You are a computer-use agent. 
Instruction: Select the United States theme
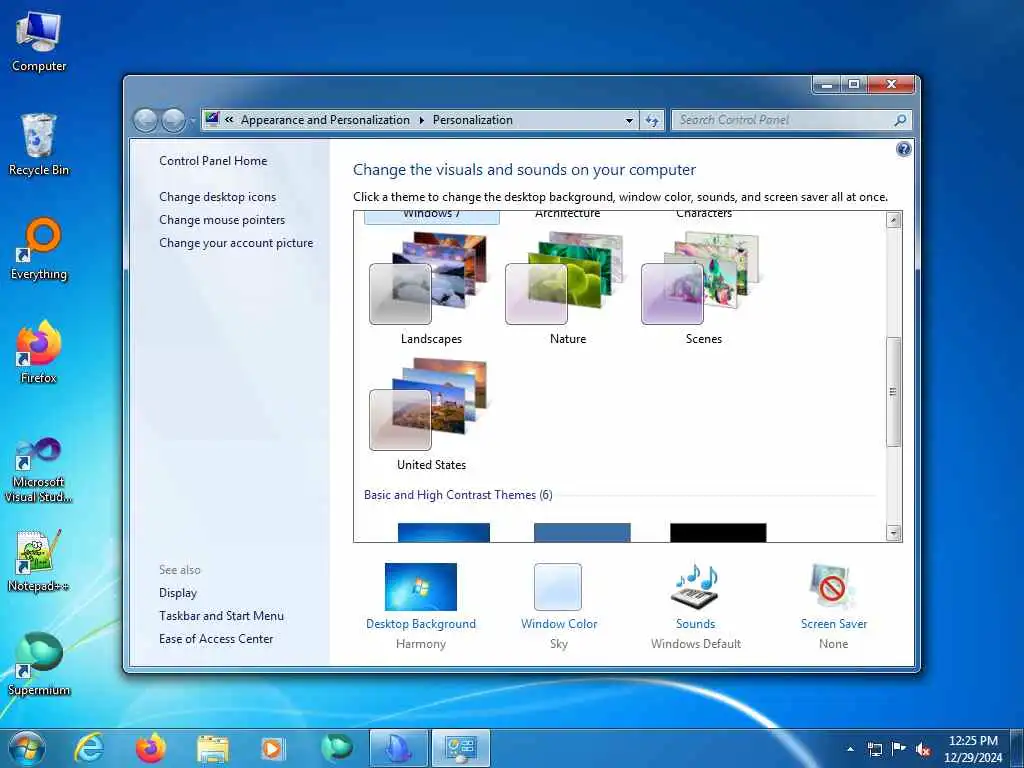431,415
